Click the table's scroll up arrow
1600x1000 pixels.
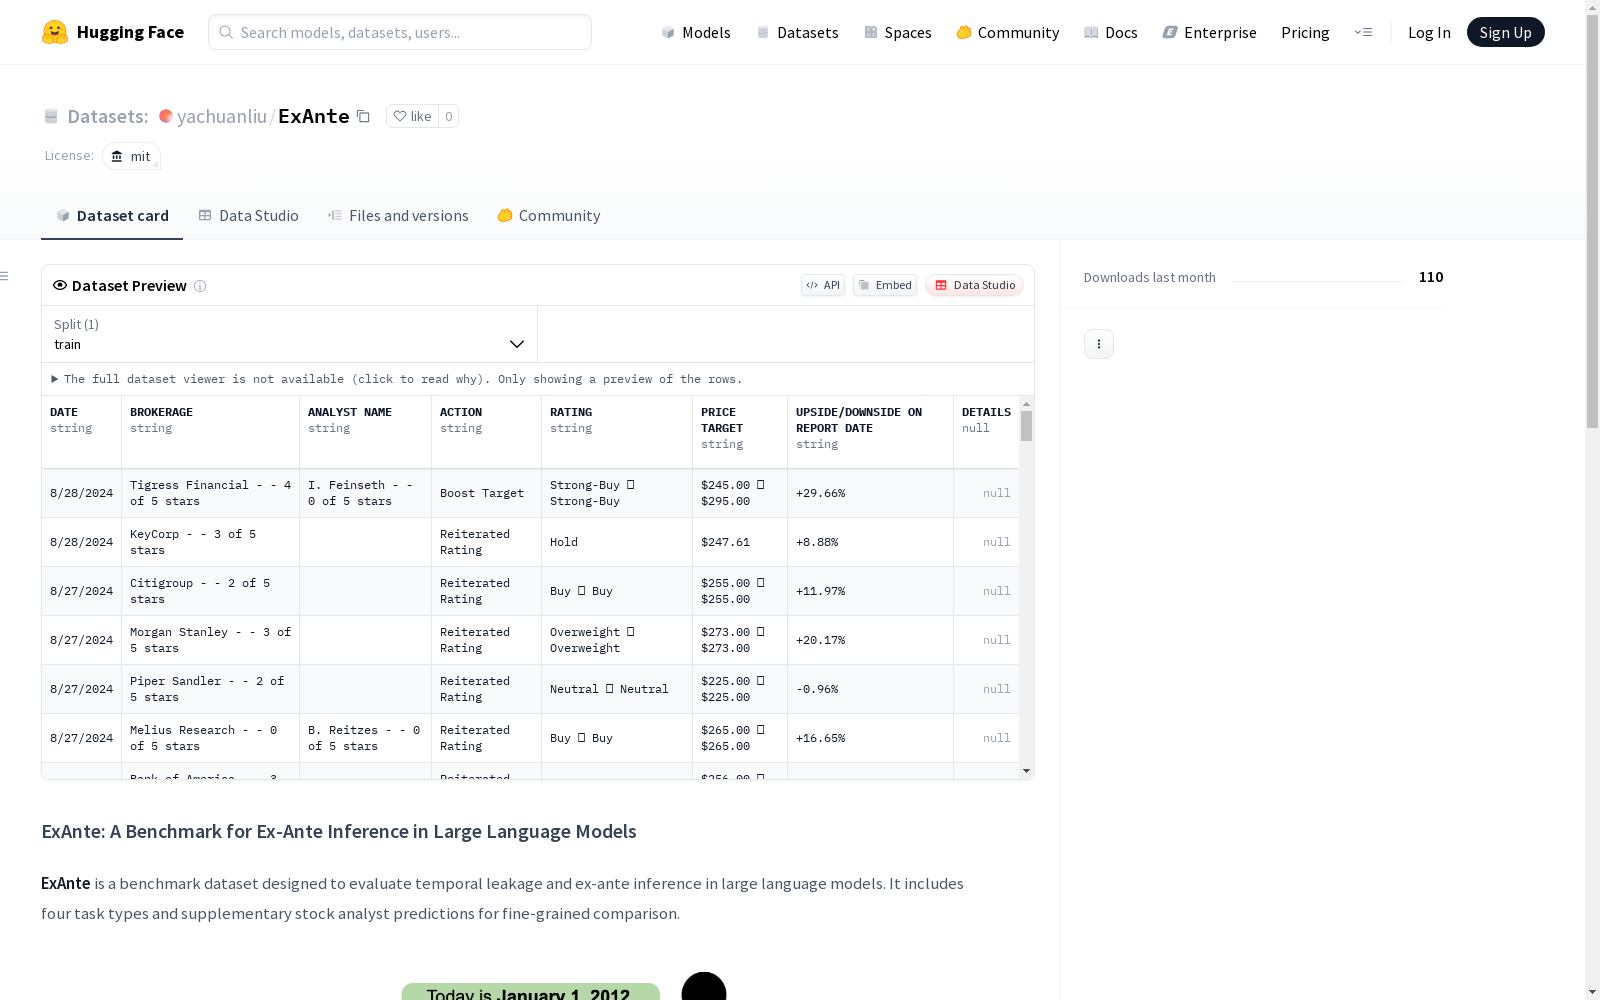coord(1026,404)
